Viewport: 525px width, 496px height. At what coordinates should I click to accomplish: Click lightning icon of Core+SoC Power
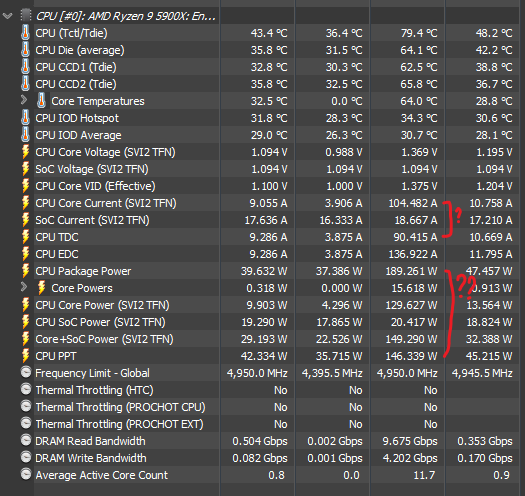click(25, 339)
